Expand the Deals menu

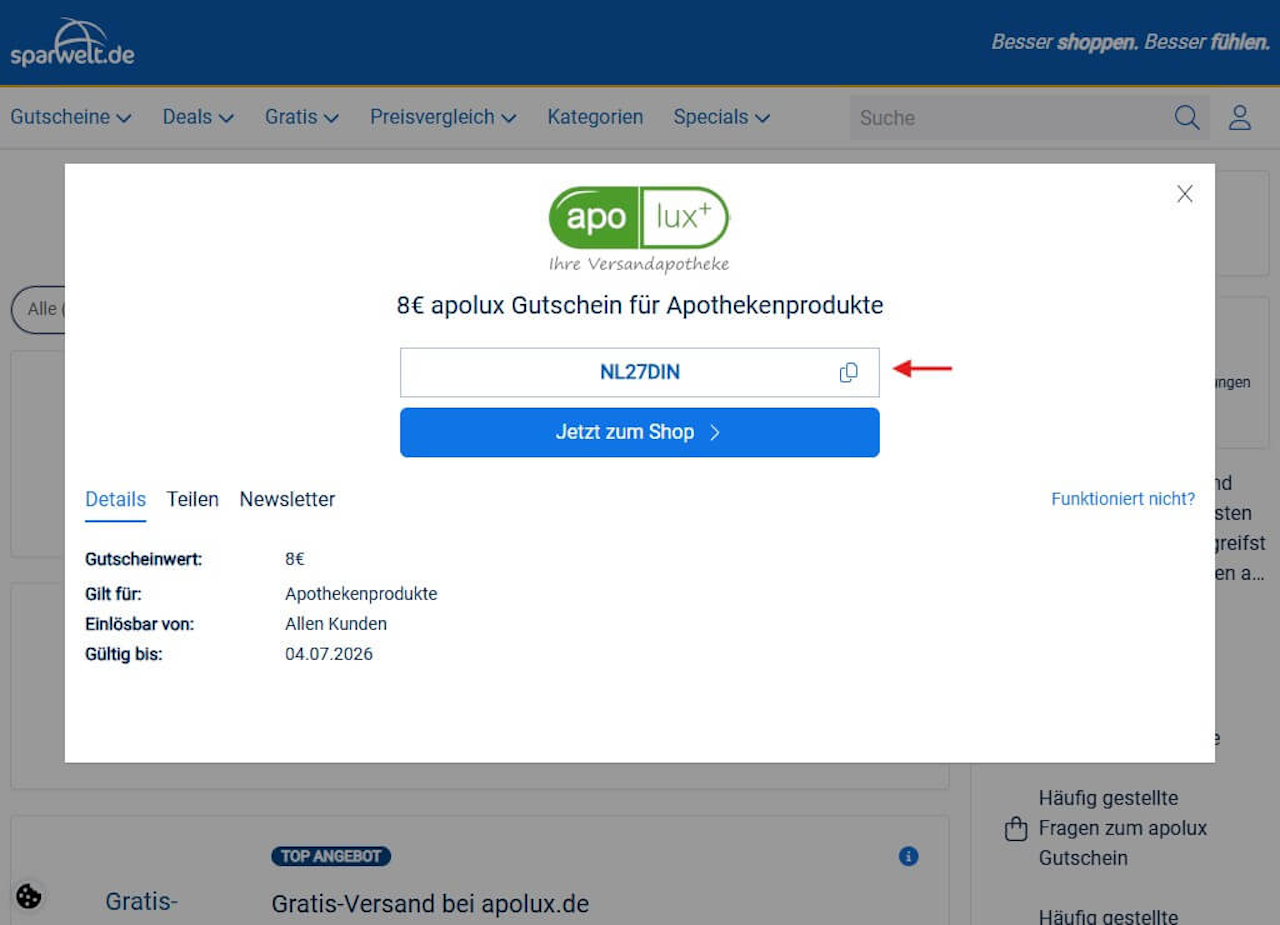[x=198, y=117]
